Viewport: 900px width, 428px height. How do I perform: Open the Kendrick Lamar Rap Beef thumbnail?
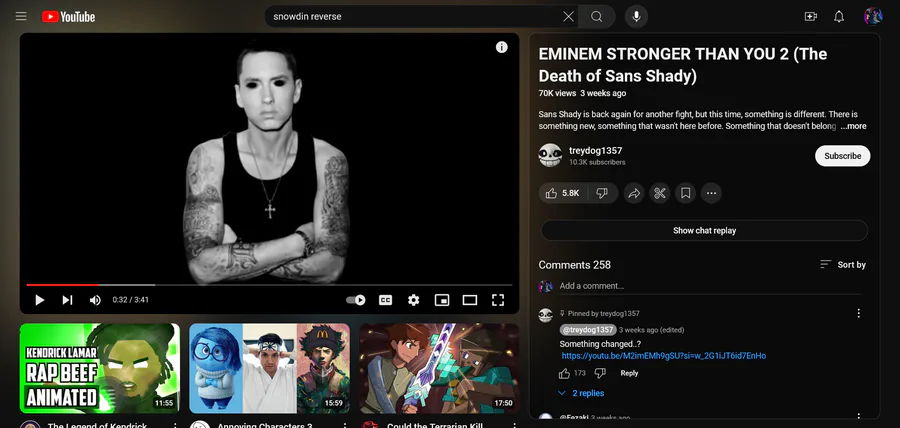tap(100, 368)
